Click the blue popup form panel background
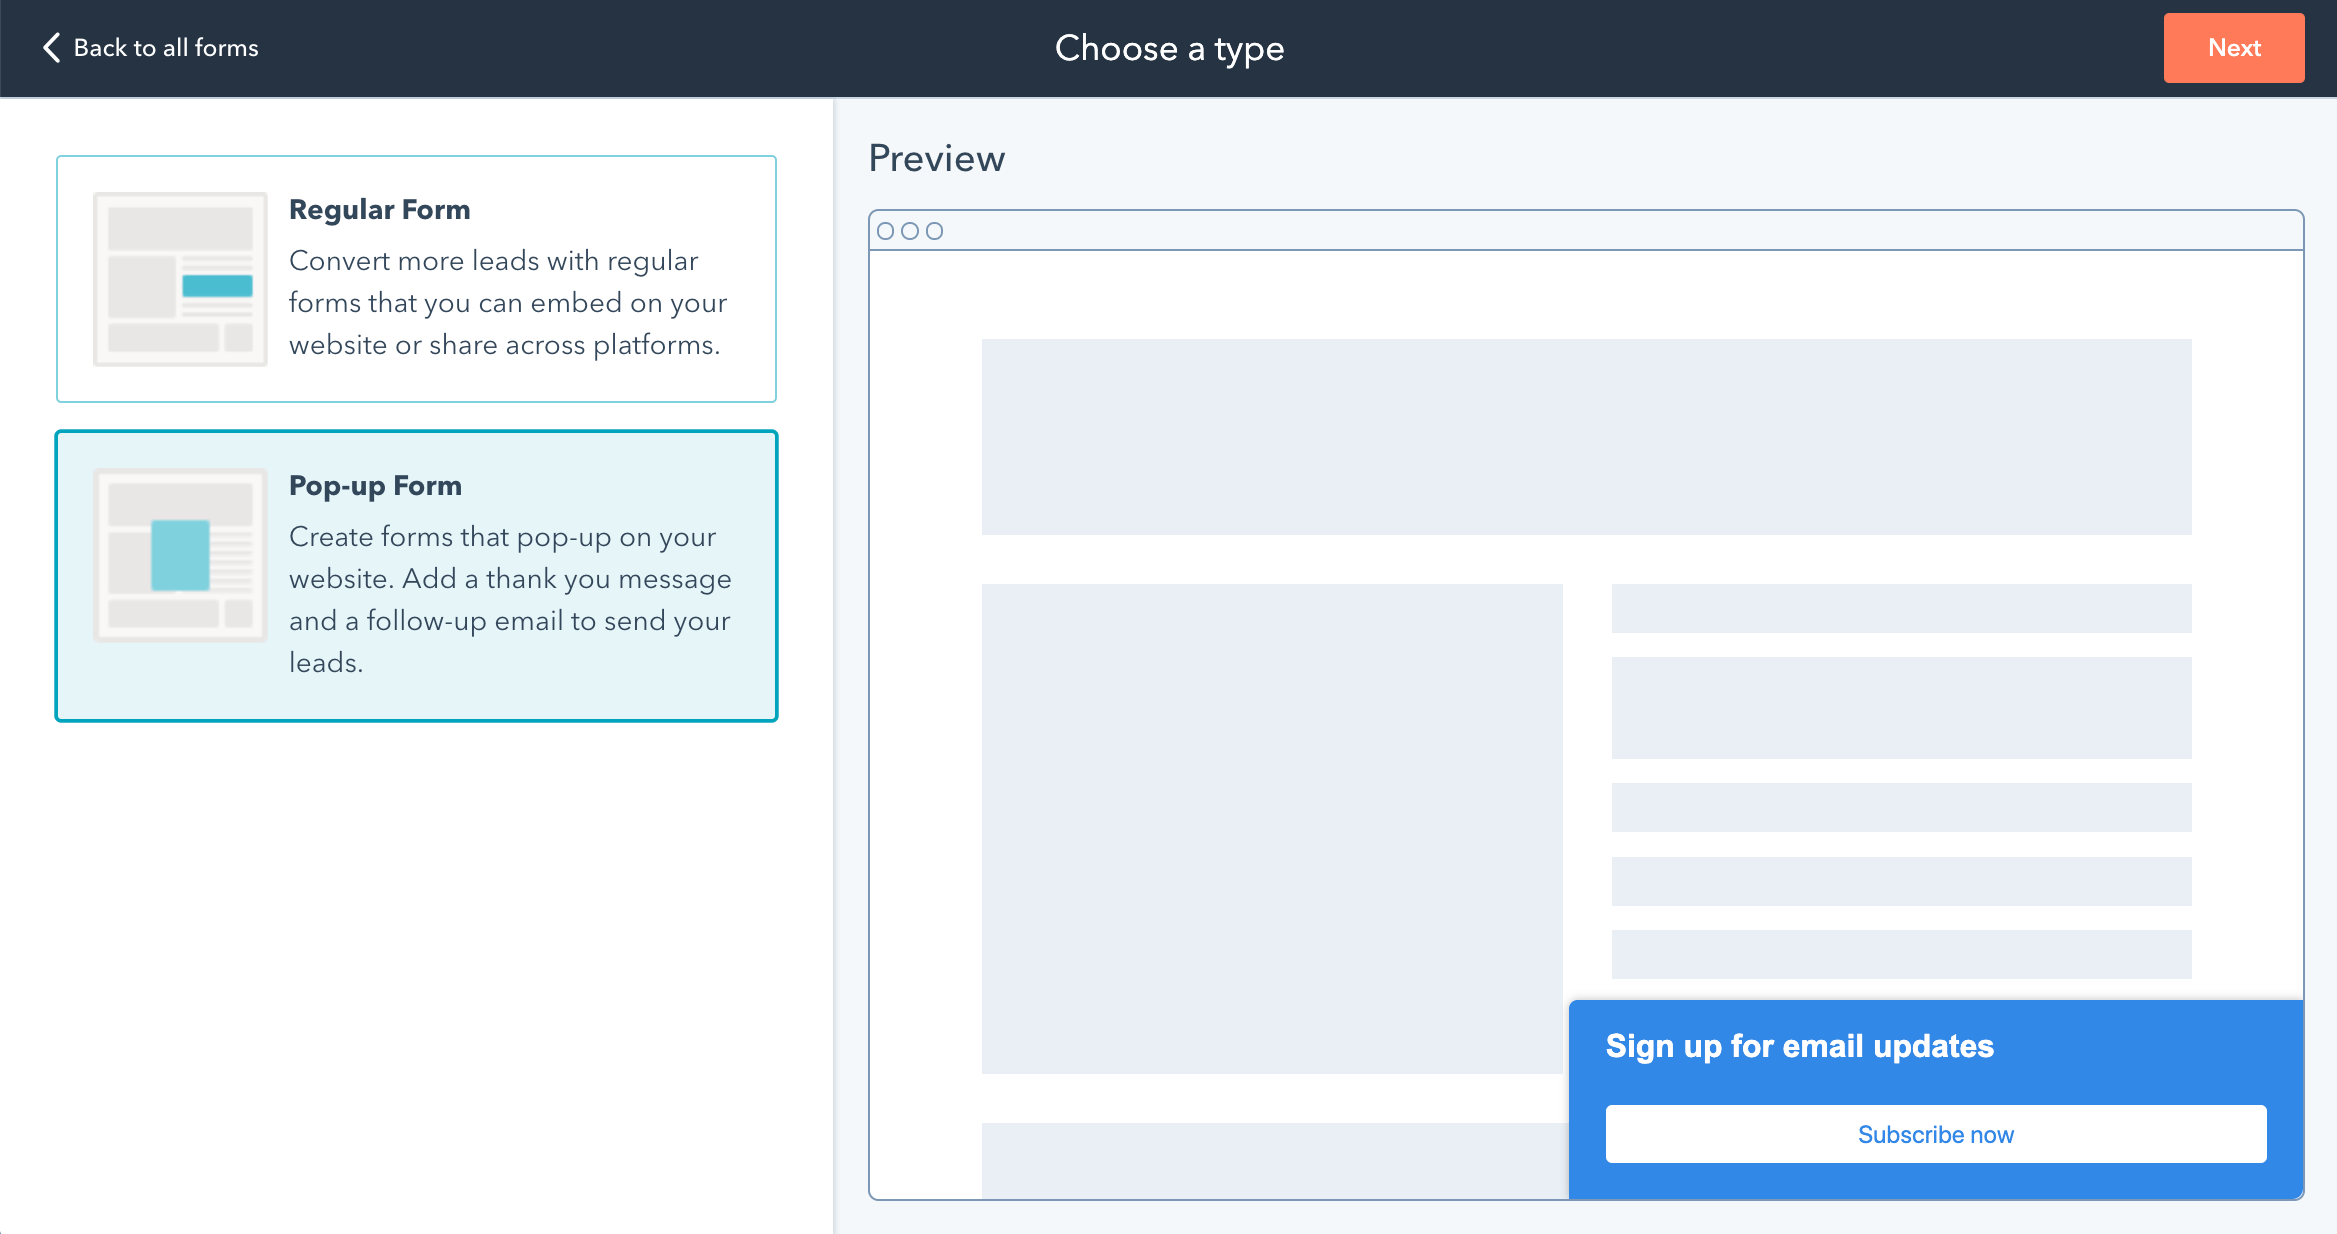Viewport: 2337px width, 1234px height. (x=2150, y=1050)
